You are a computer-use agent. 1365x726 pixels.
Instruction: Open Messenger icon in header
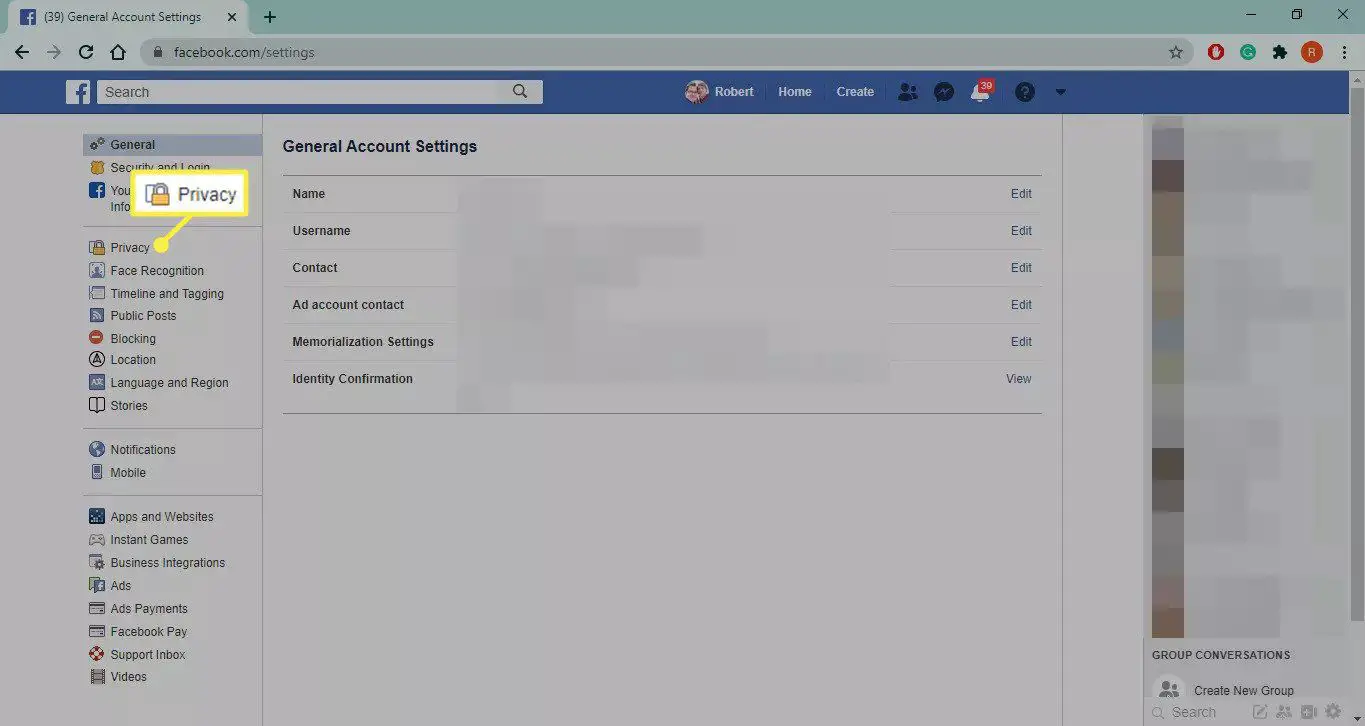[944, 92]
